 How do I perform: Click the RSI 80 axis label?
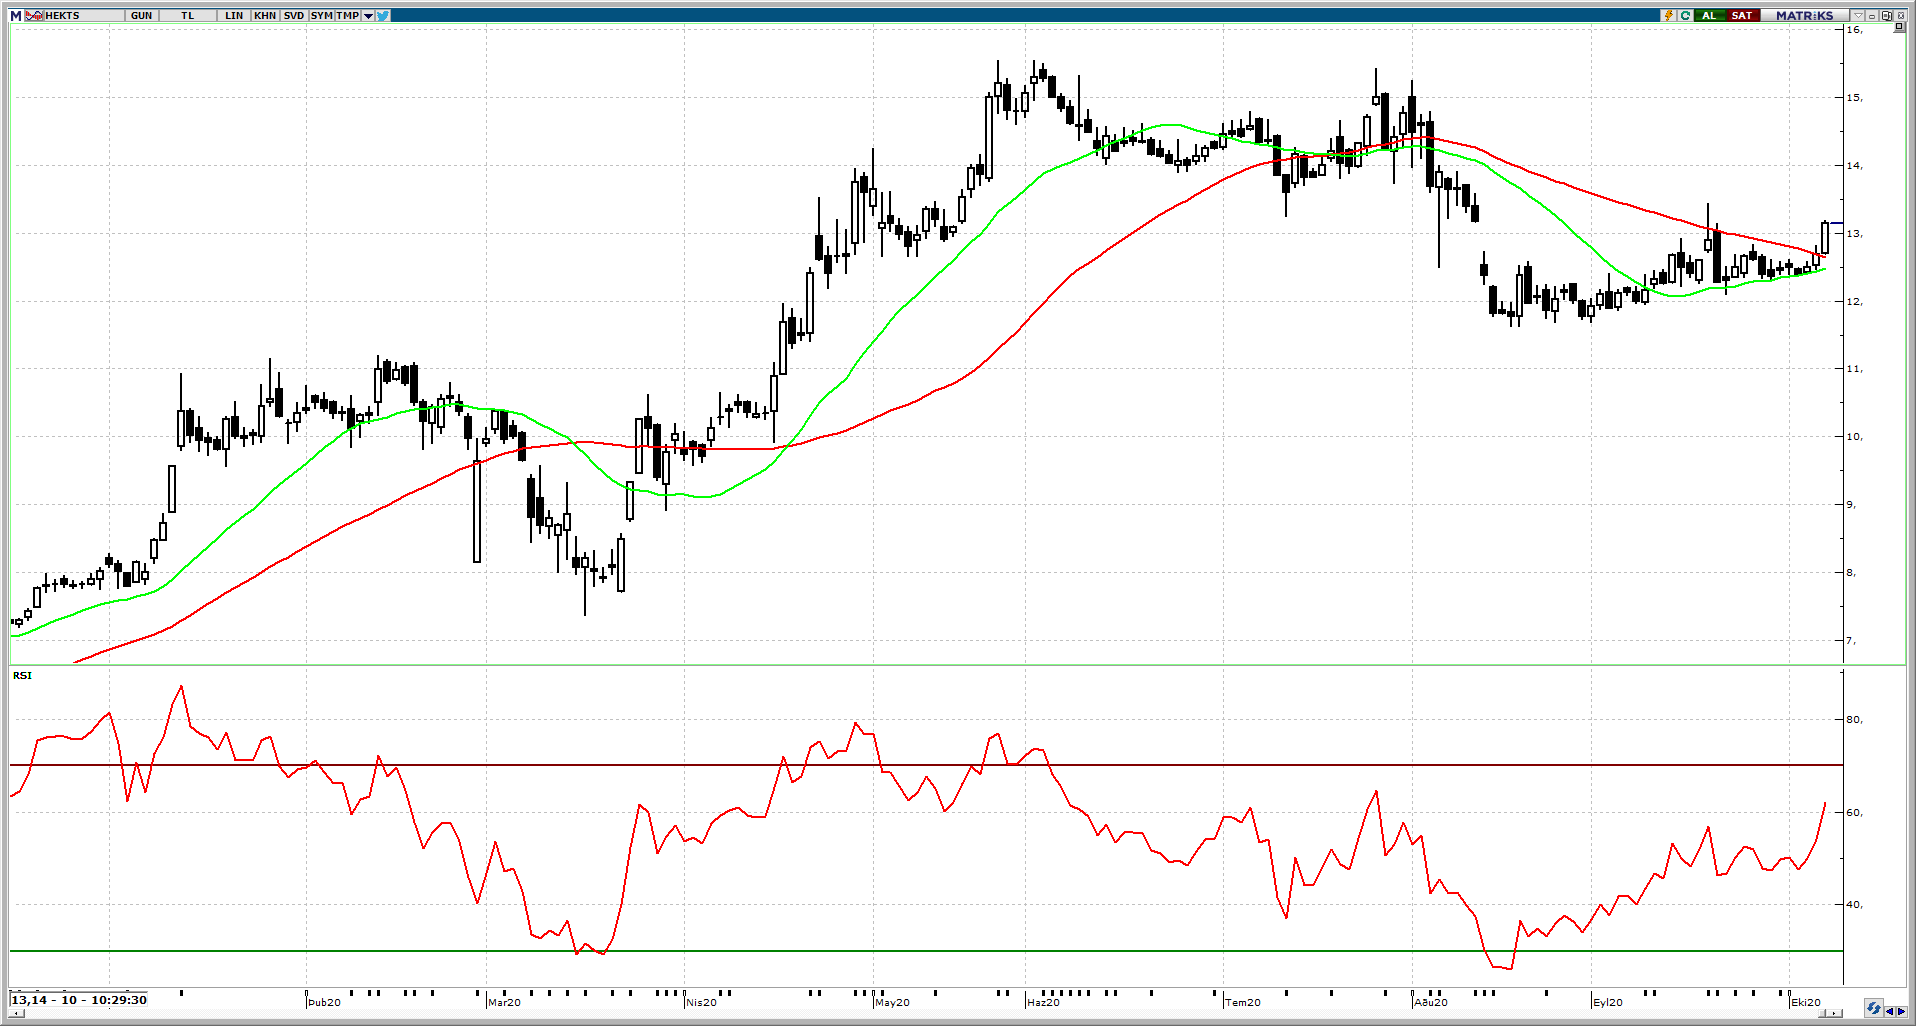pos(1855,720)
